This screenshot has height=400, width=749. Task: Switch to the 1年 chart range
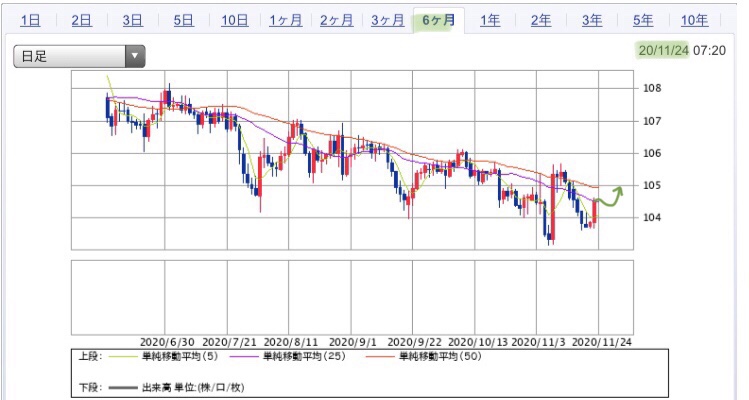tap(490, 20)
